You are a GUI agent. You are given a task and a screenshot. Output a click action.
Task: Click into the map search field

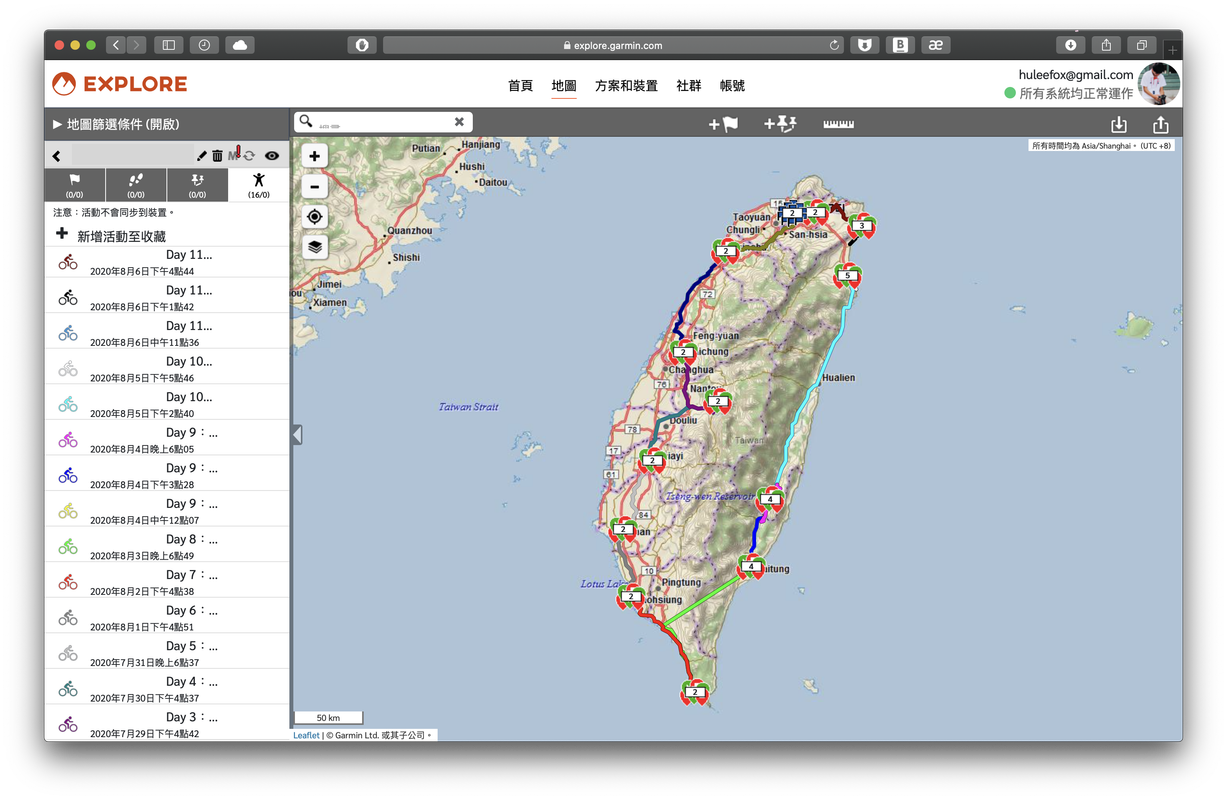[383, 122]
